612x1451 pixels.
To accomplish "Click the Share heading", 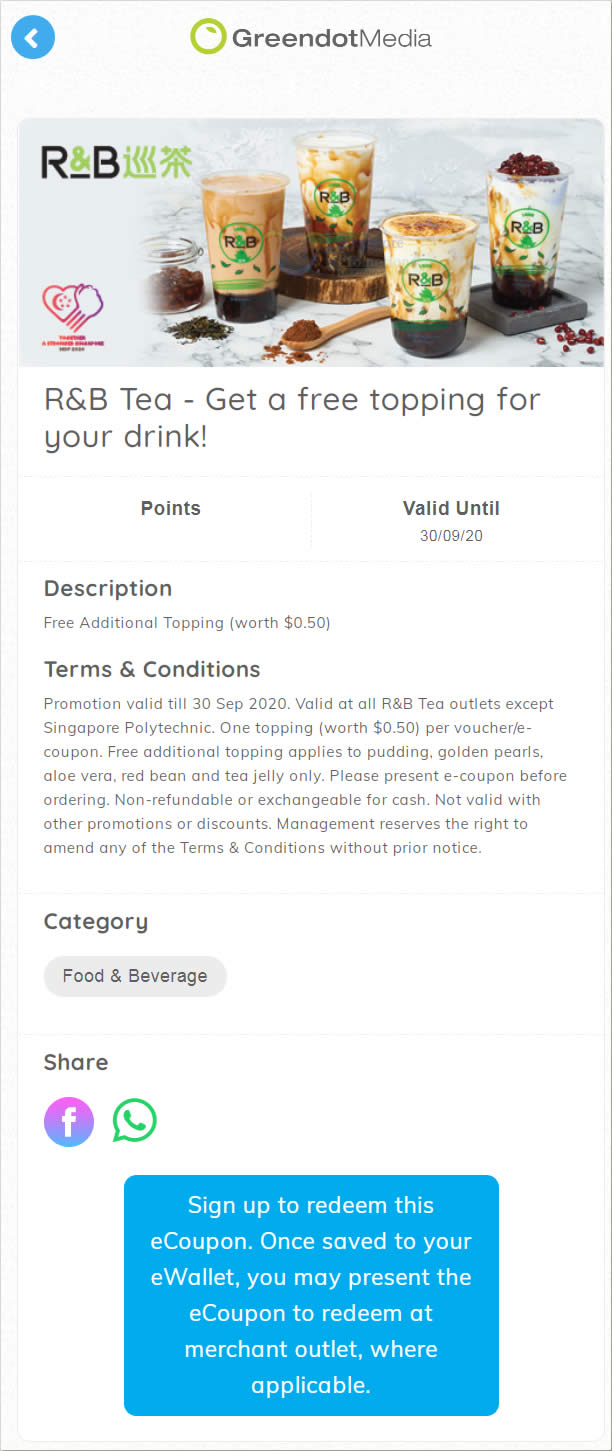I will click(76, 1062).
